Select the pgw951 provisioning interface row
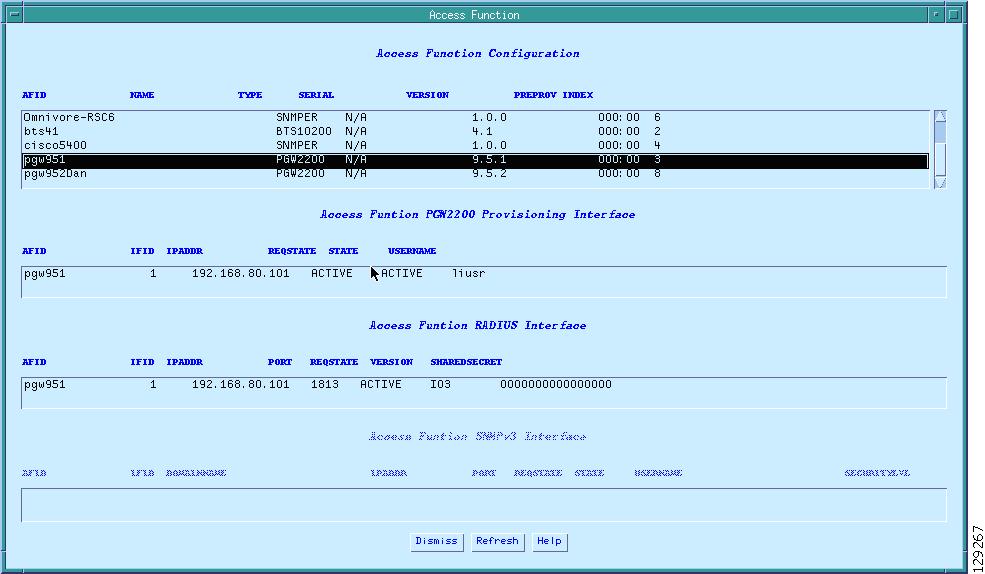The width and height of the screenshot is (985, 574). coord(484,274)
